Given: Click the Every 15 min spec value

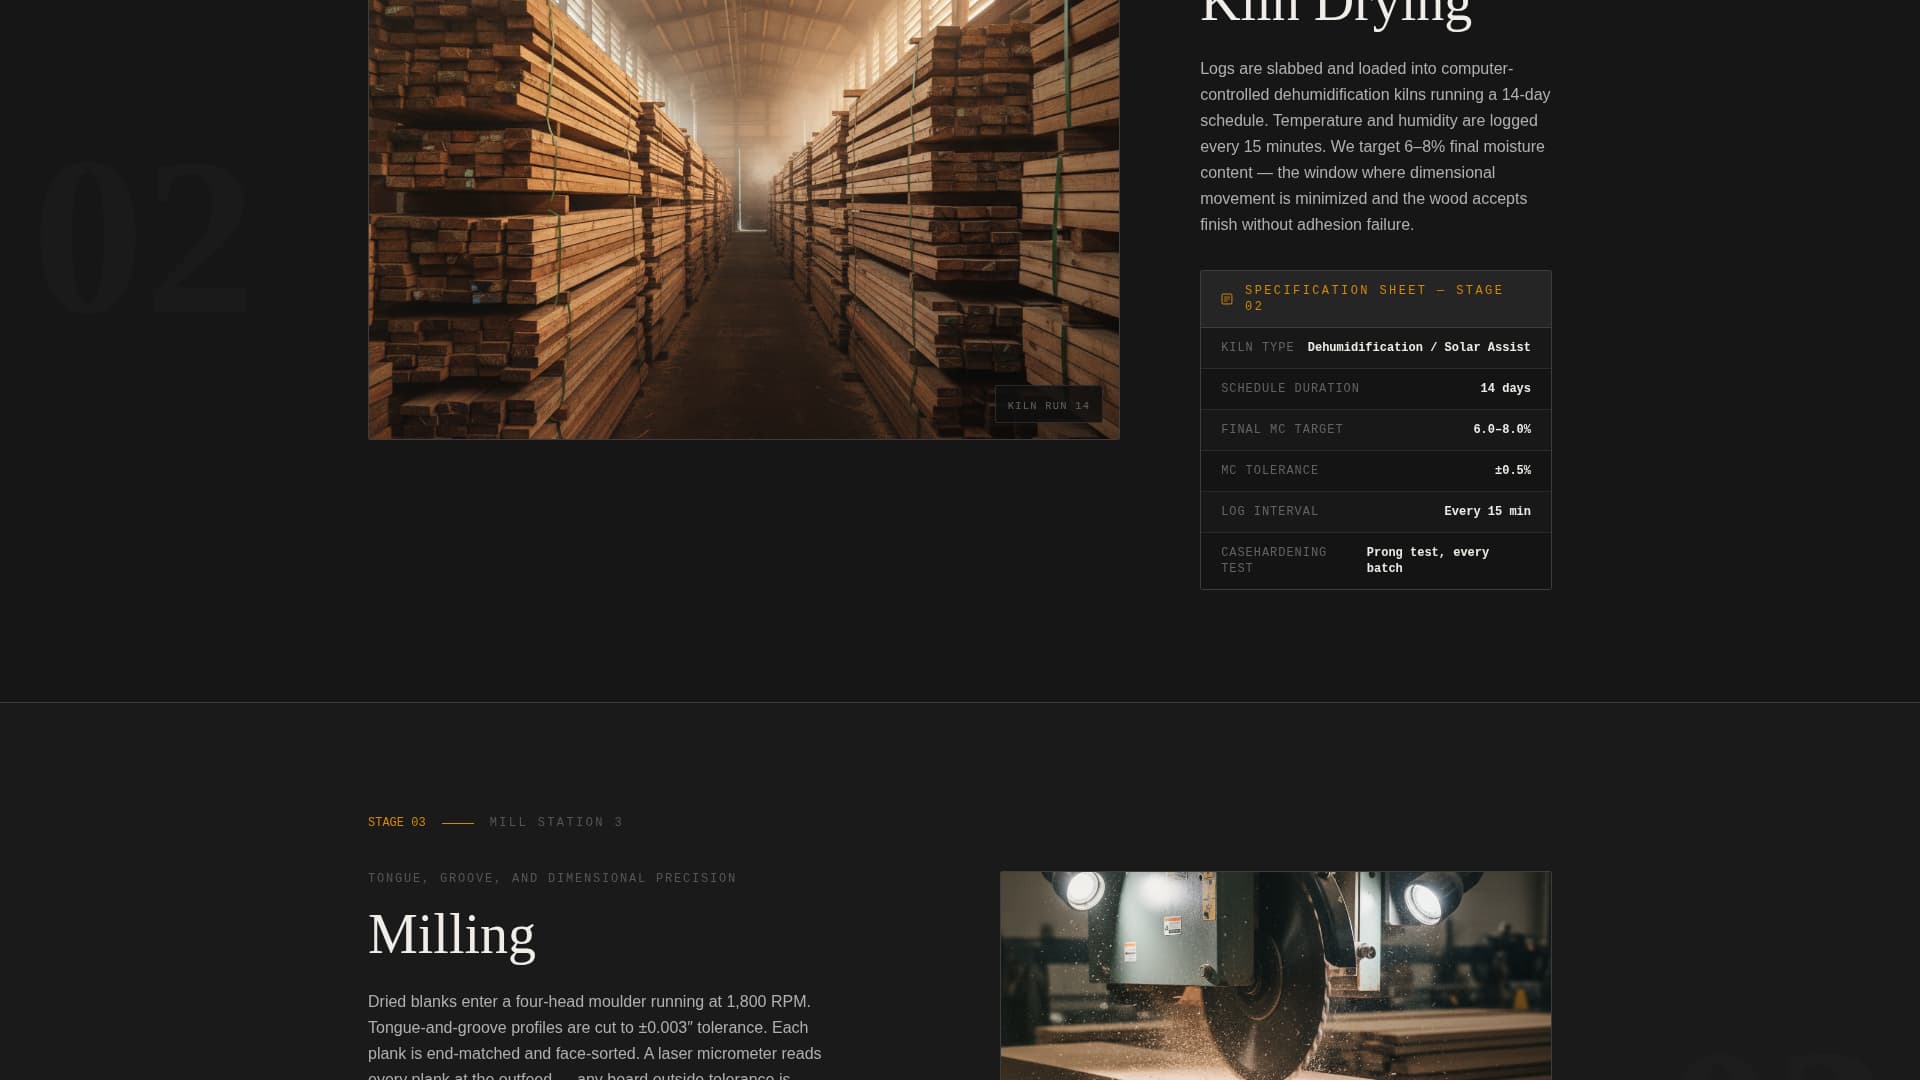Looking at the screenshot, I should coord(1487,511).
